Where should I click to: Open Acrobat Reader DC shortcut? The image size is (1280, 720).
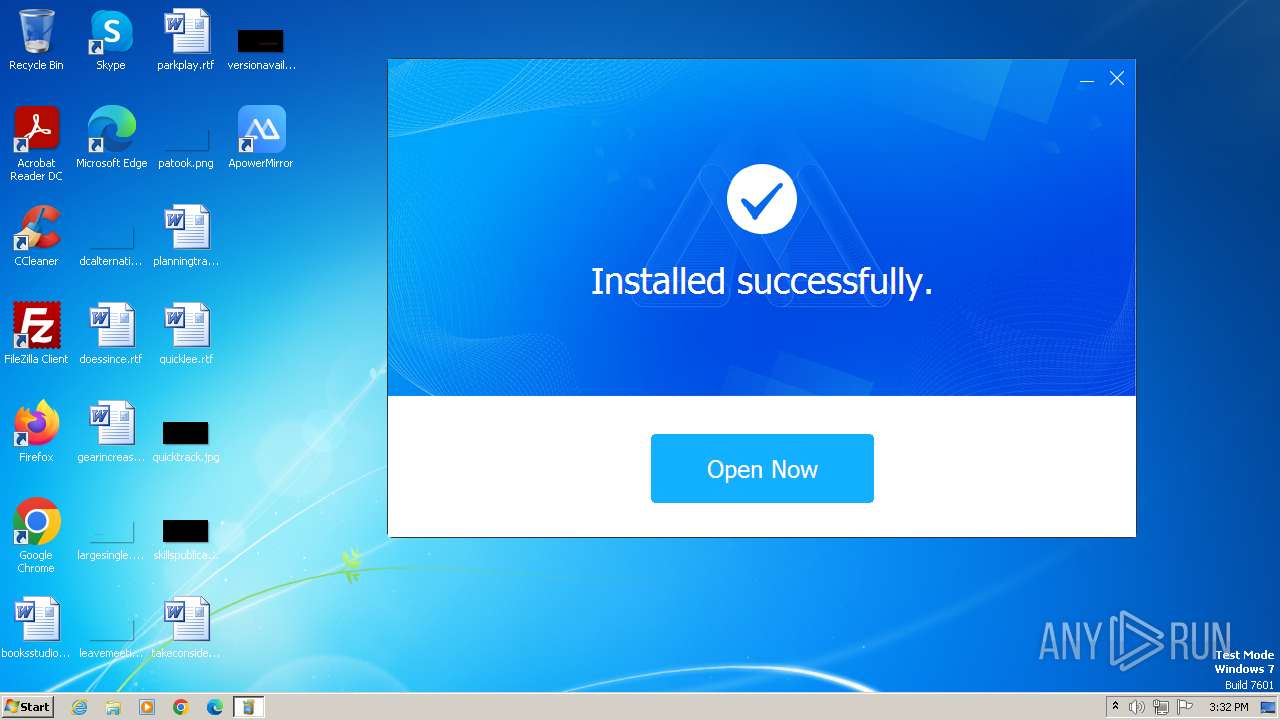coord(36,144)
